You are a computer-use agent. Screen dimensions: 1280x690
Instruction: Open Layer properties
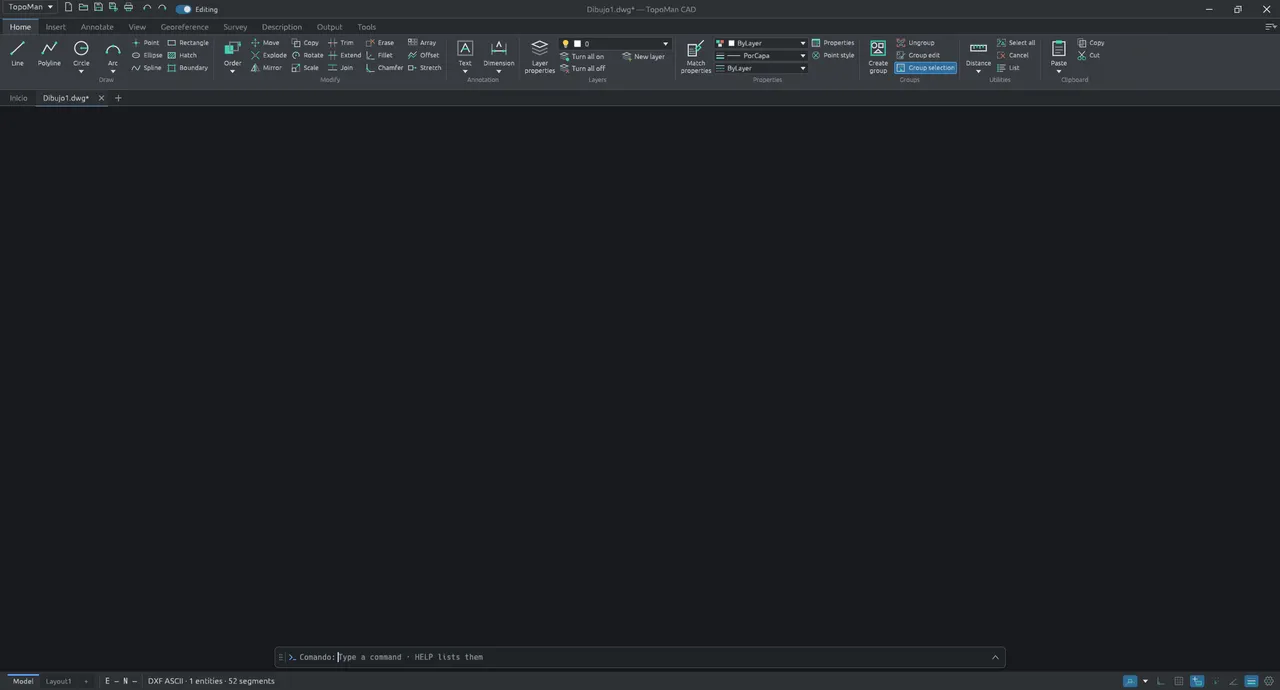point(539,56)
